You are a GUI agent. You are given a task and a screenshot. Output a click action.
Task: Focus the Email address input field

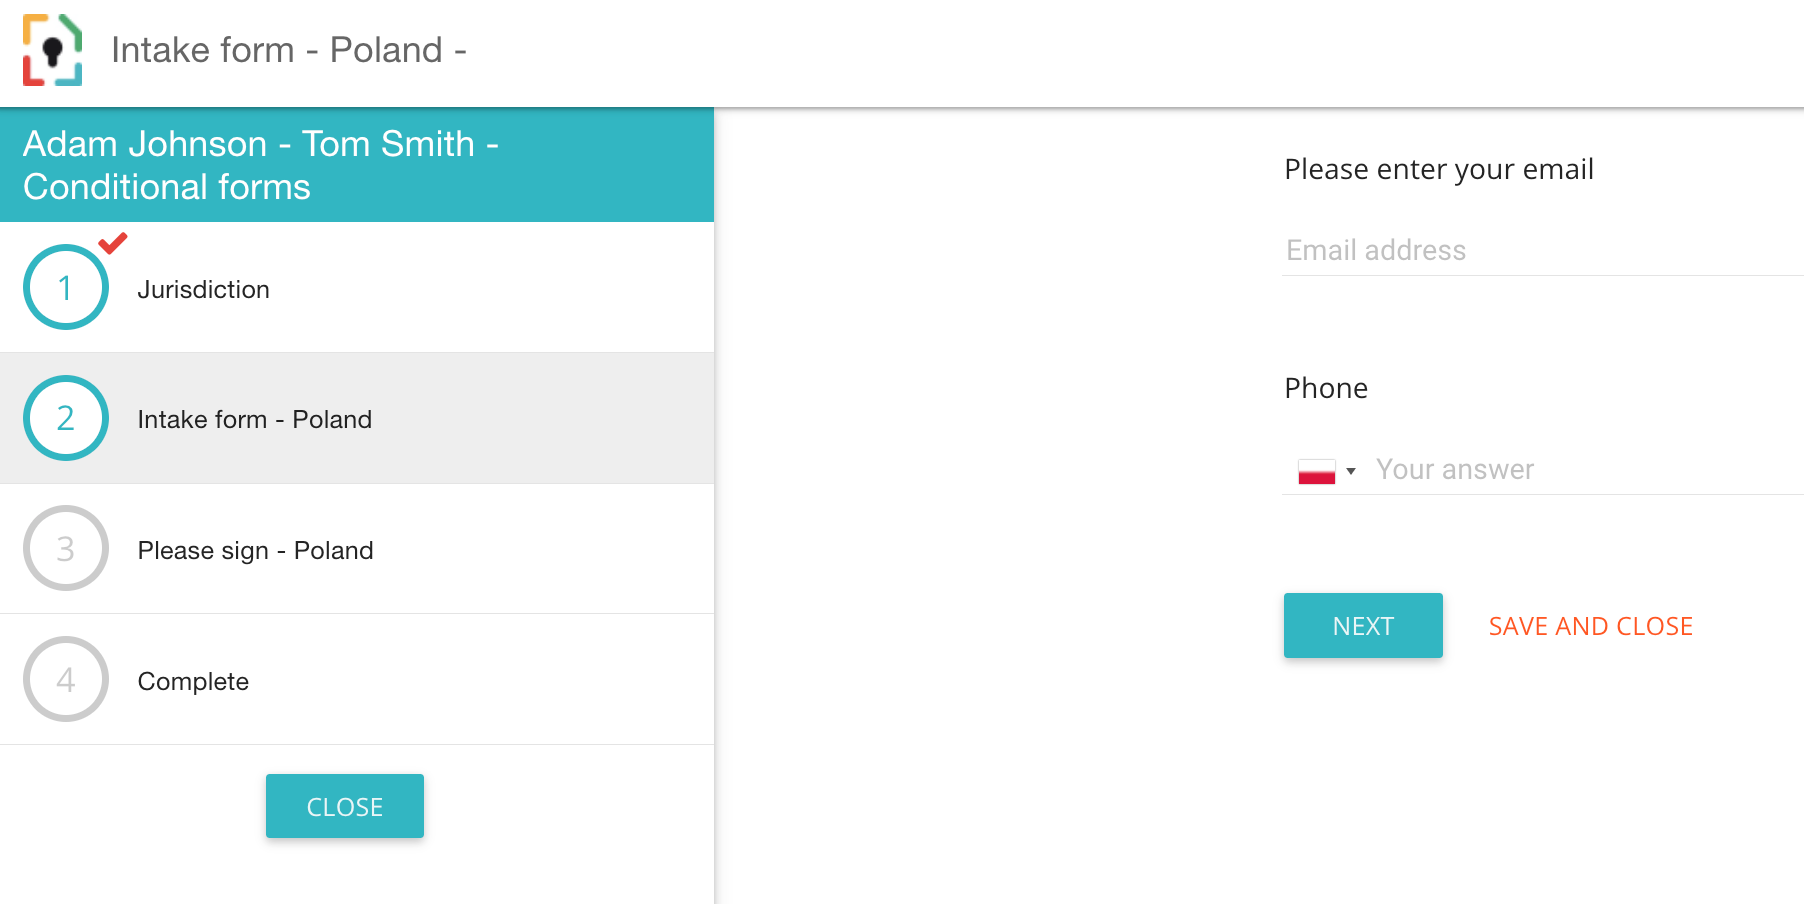tap(1540, 250)
